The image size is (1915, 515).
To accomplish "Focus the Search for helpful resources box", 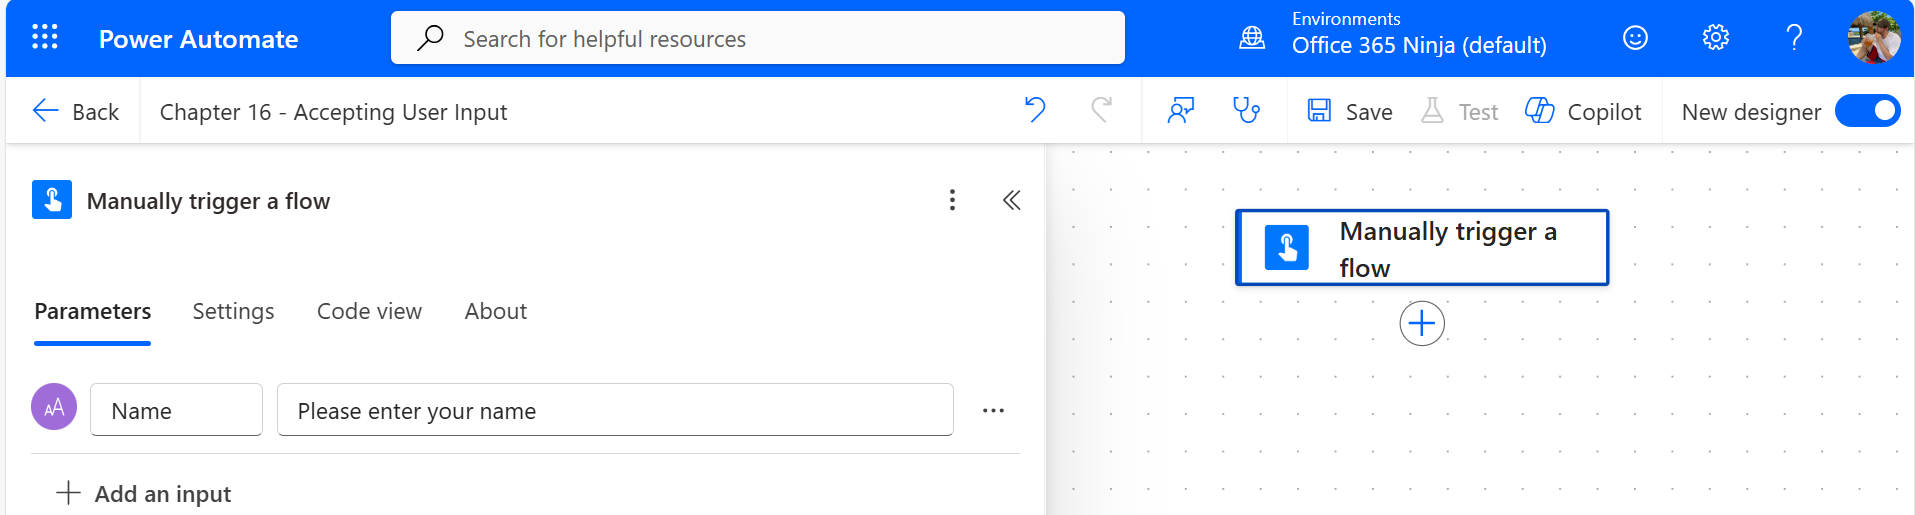I will pyautogui.click(x=757, y=38).
